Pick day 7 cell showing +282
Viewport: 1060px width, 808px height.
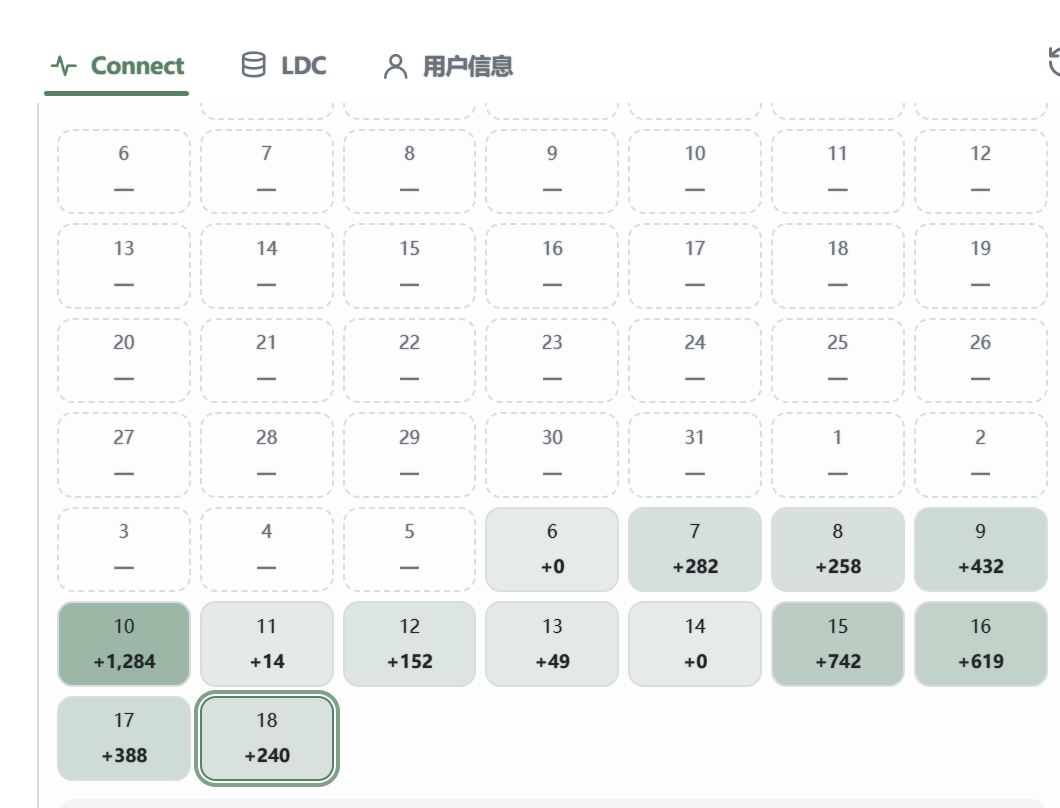coord(695,549)
